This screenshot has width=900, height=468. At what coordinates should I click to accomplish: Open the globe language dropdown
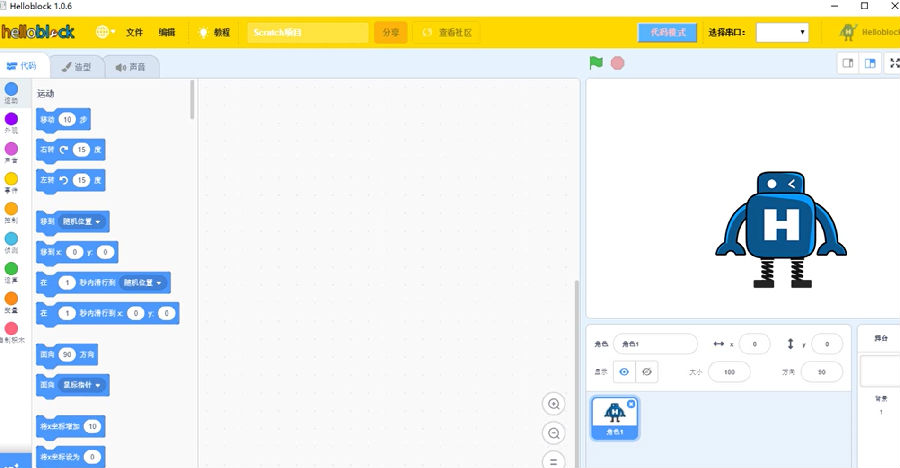coord(105,32)
